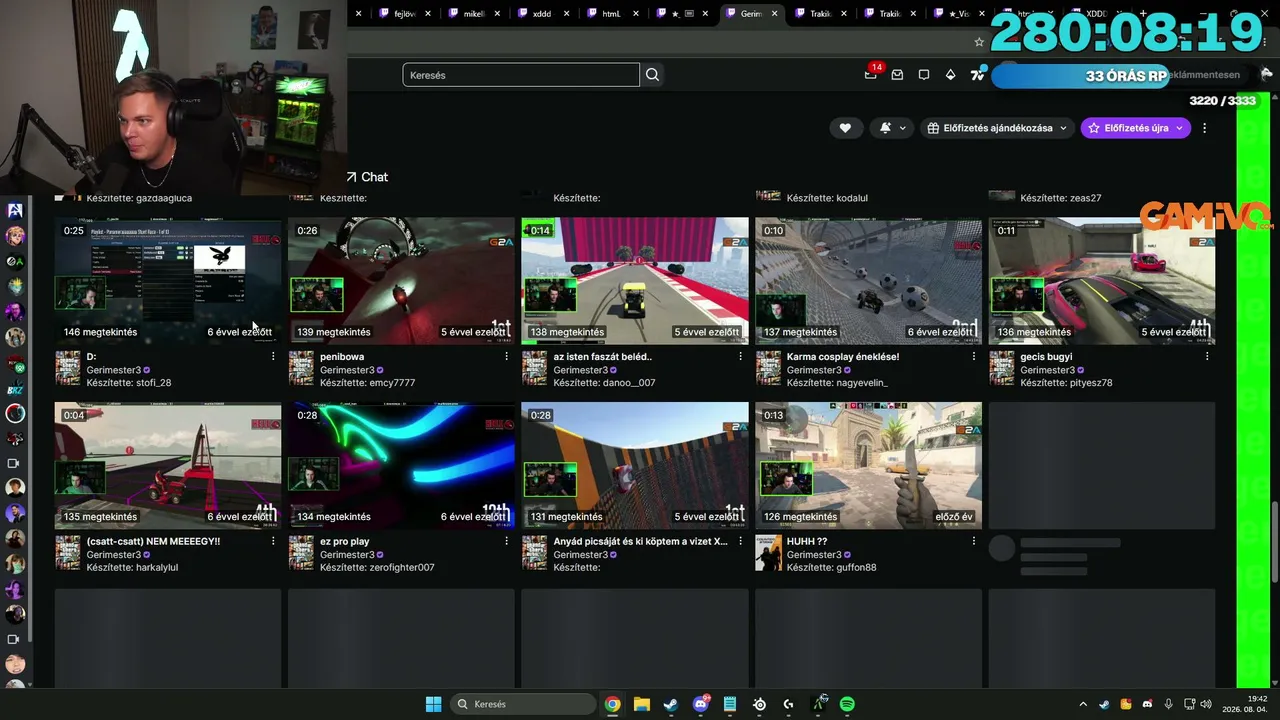Click the page vertical scrollbar thumb

pyautogui.click(x=1275, y=541)
